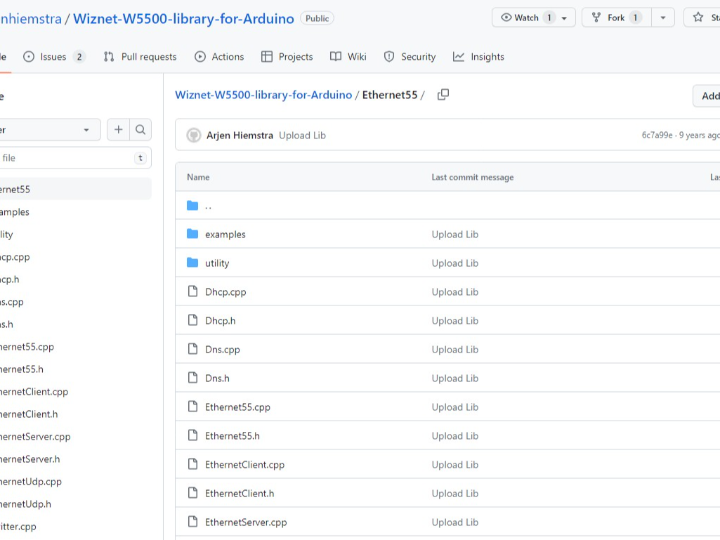The height and width of the screenshot is (540, 720).
Task: Click the file icon beside Ethernet55.cpp
Action: (193, 406)
